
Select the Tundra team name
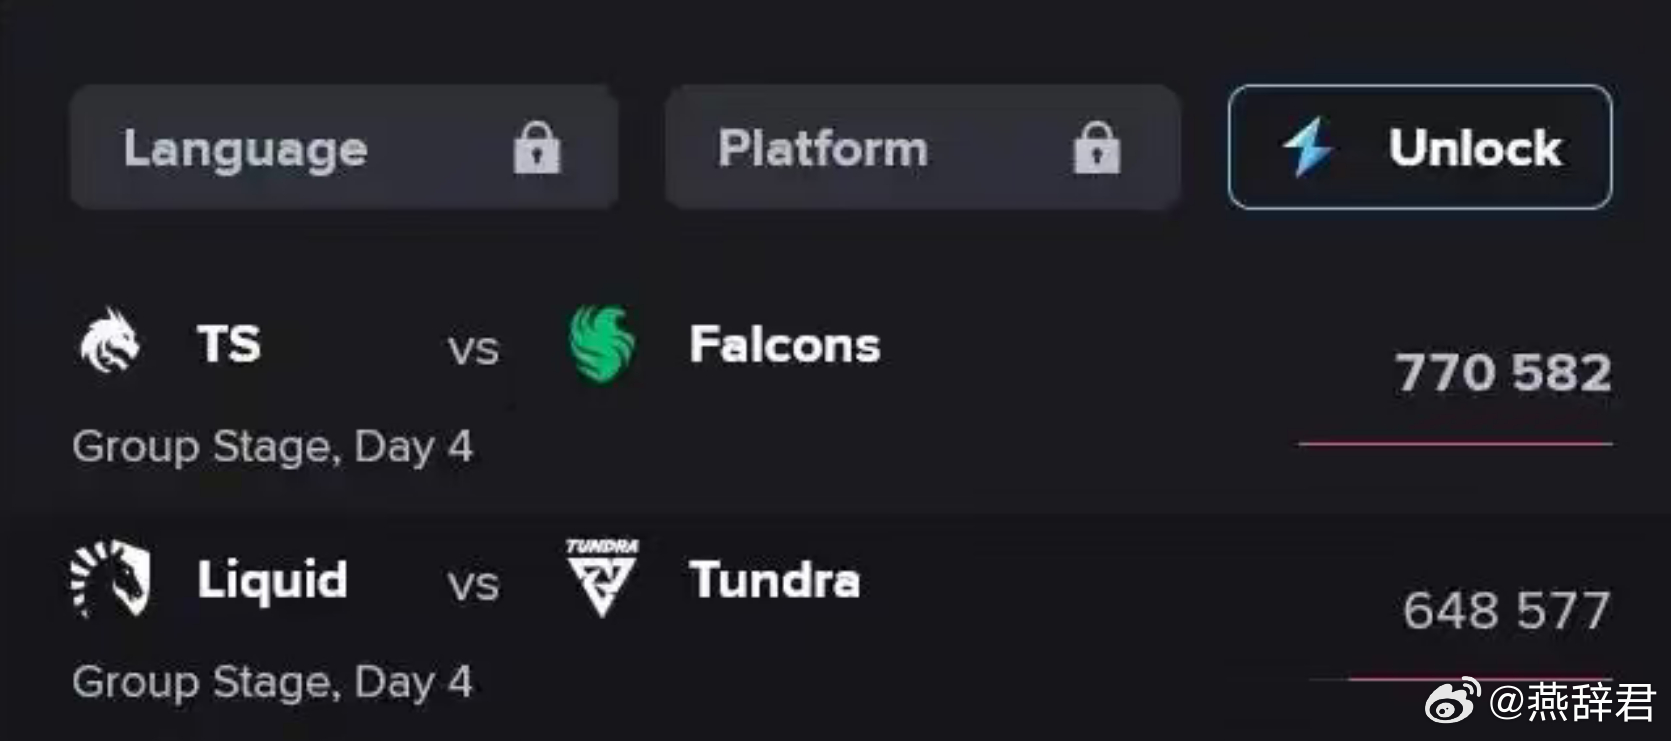[x=775, y=580]
